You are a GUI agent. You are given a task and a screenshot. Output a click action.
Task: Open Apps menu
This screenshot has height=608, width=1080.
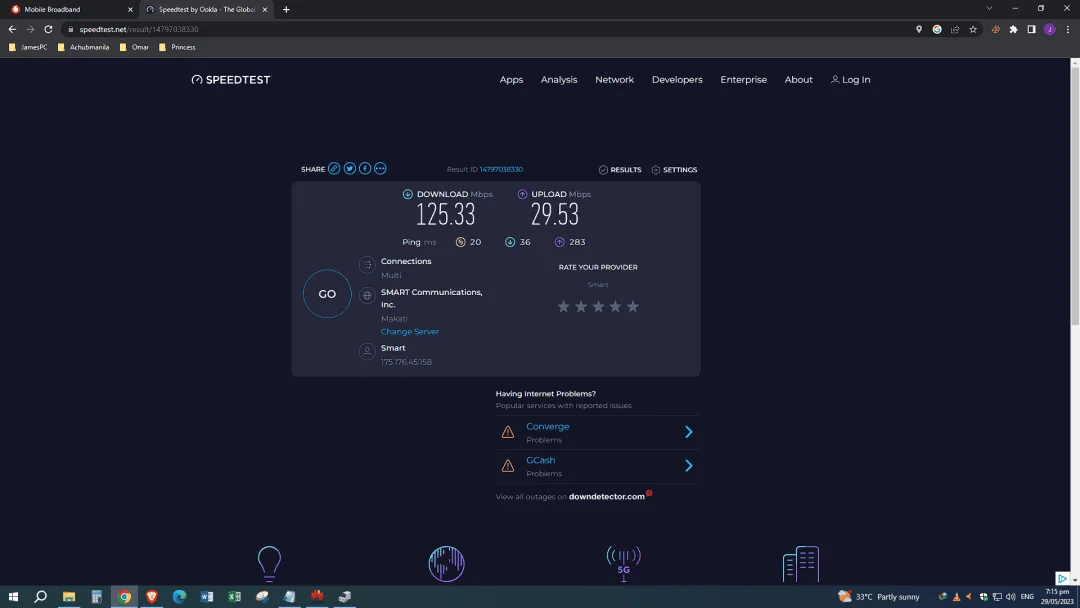pyautogui.click(x=511, y=80)
